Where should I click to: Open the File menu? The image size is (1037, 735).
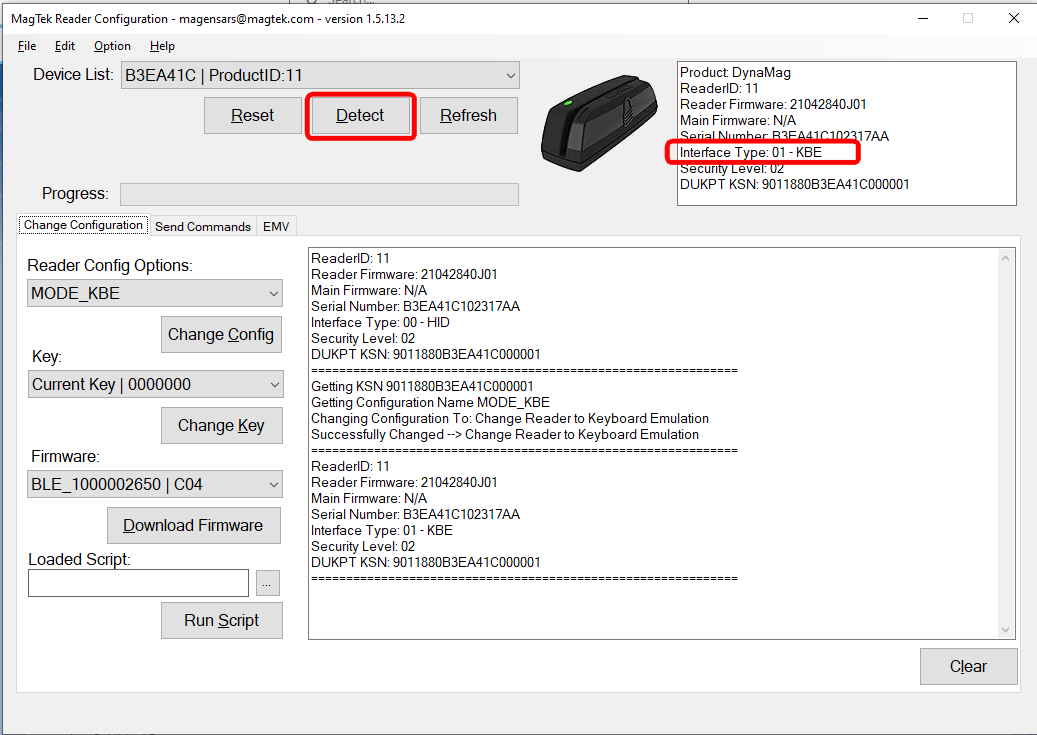[26, 46]
